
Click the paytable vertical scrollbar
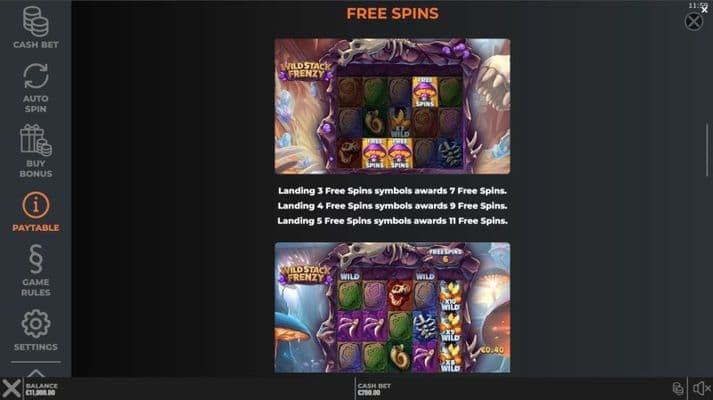click(x=707, y=149)
